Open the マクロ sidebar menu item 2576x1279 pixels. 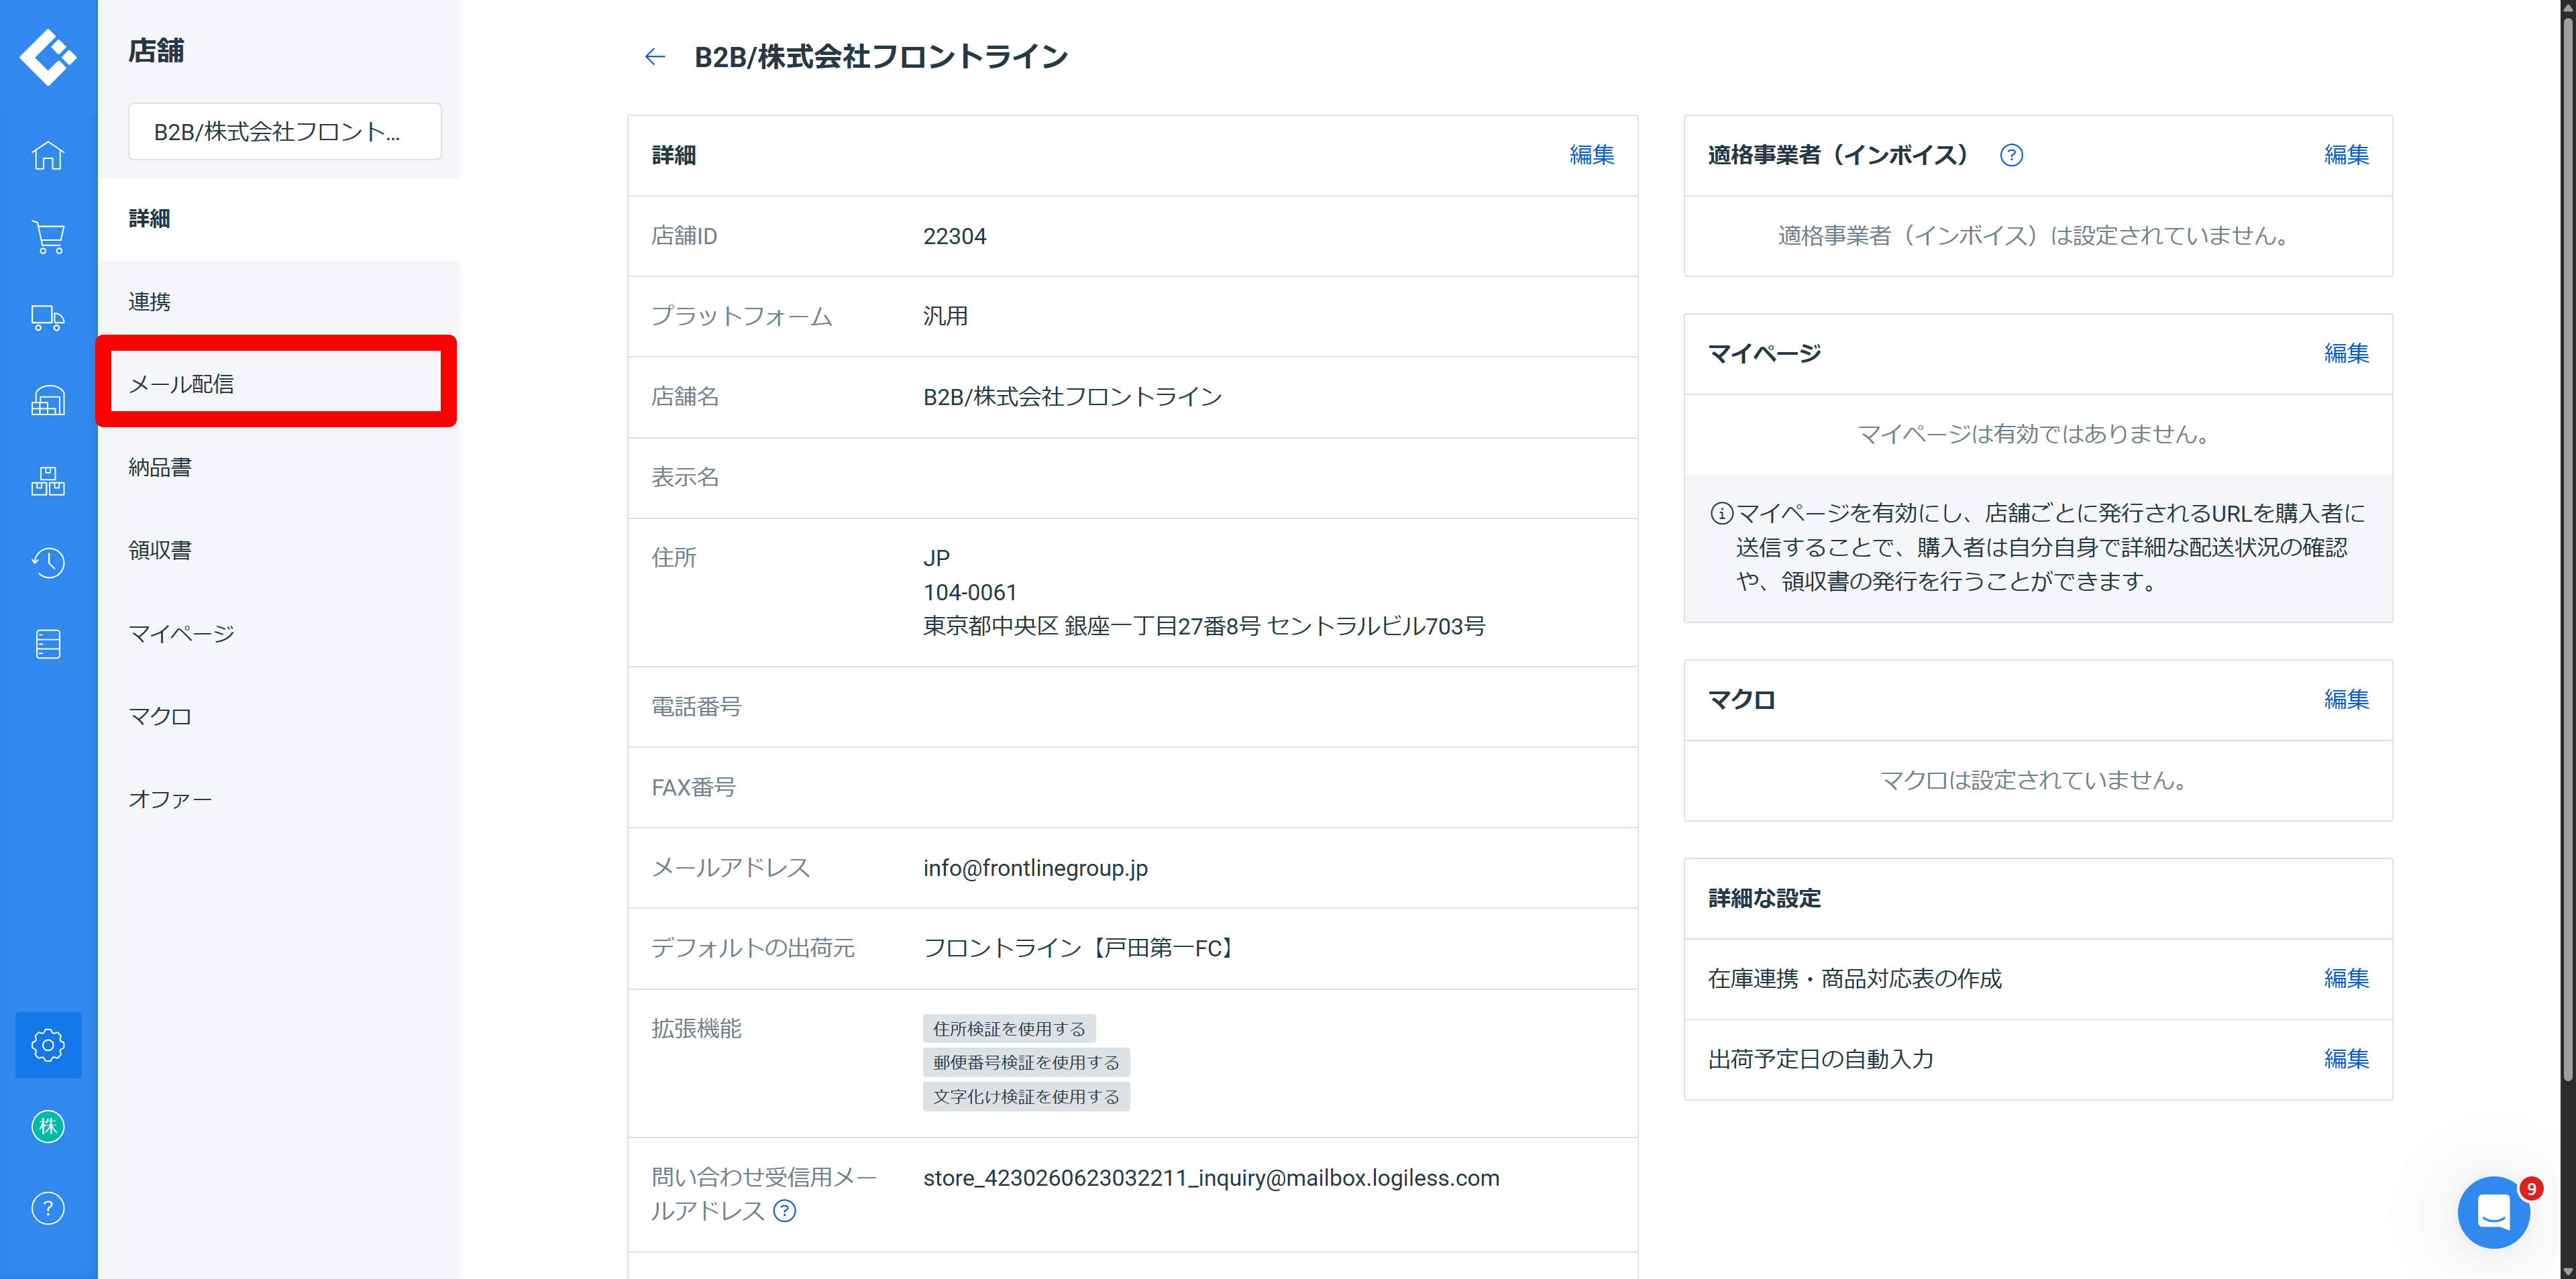(279, 716)
